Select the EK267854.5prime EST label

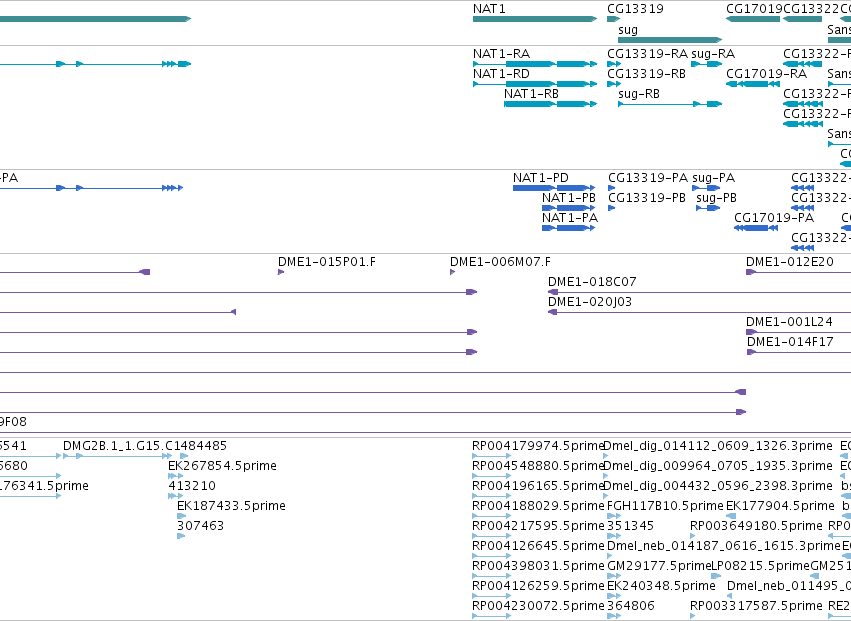point(223,466)
